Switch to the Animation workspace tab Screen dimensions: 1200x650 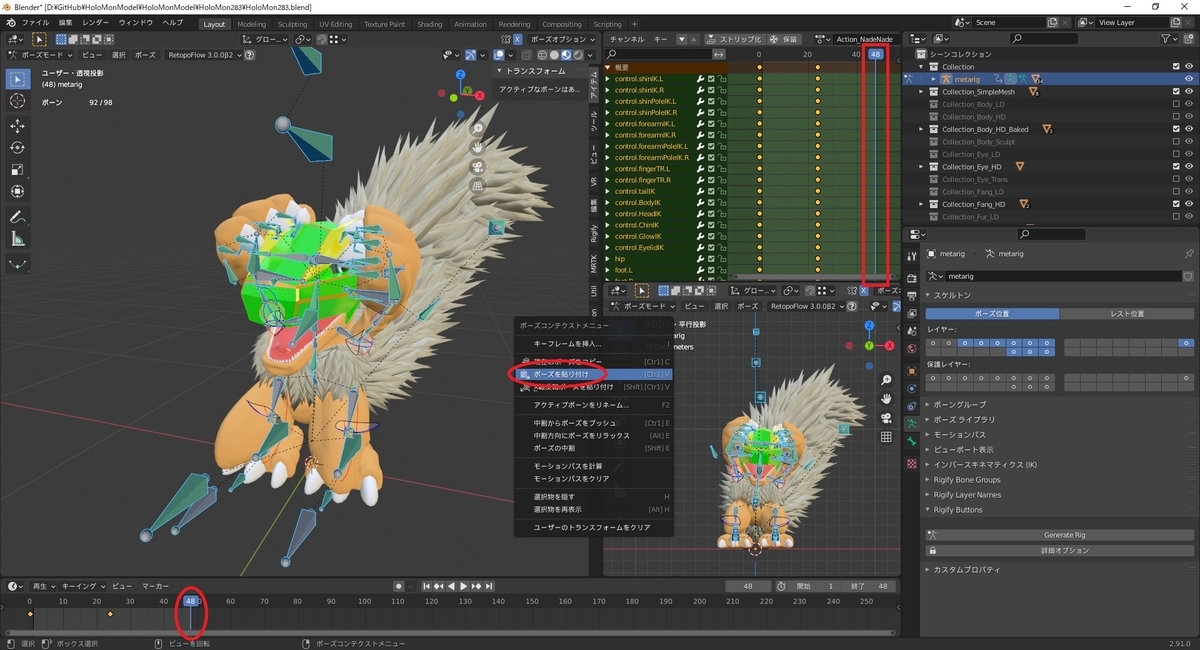tap(470, 24)
